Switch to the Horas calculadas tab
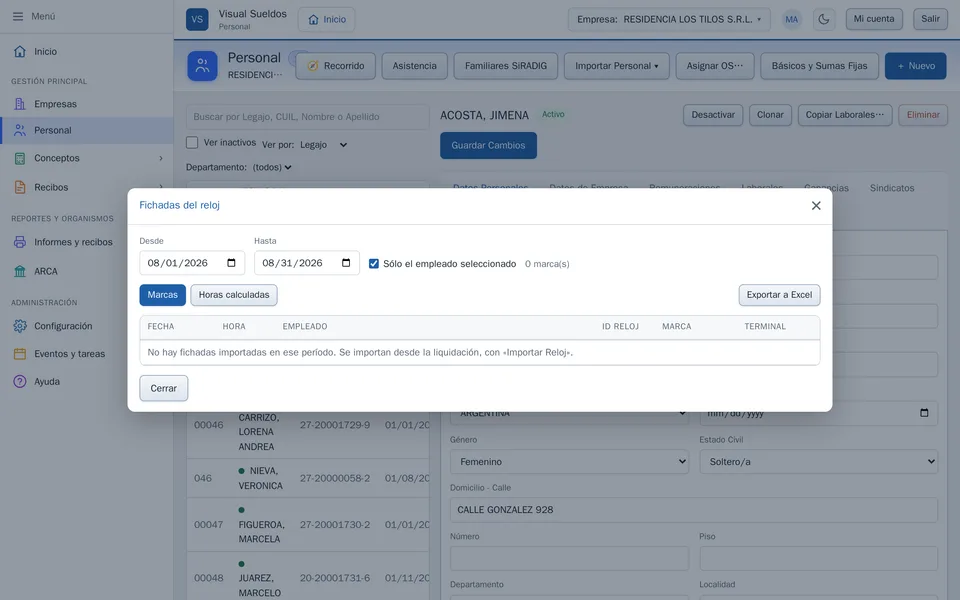Image resolution: width=960 pixels, height=600 pixels. pyautogui.click(x=234, y=295)
